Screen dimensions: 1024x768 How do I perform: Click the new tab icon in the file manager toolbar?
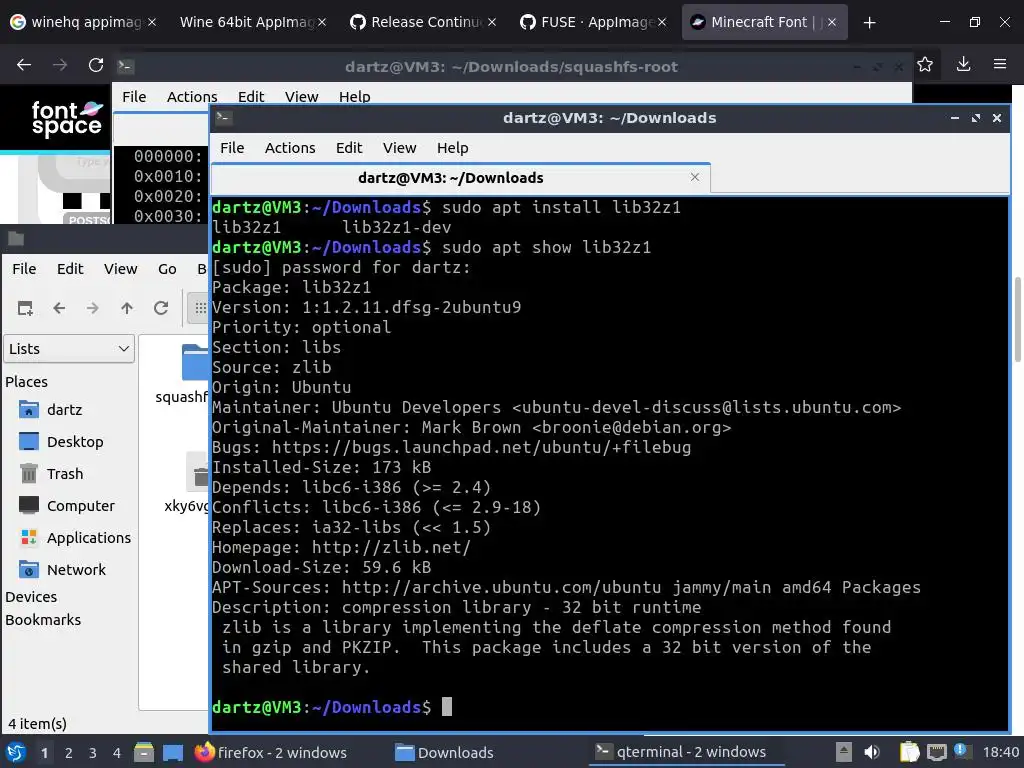(25, 308)
